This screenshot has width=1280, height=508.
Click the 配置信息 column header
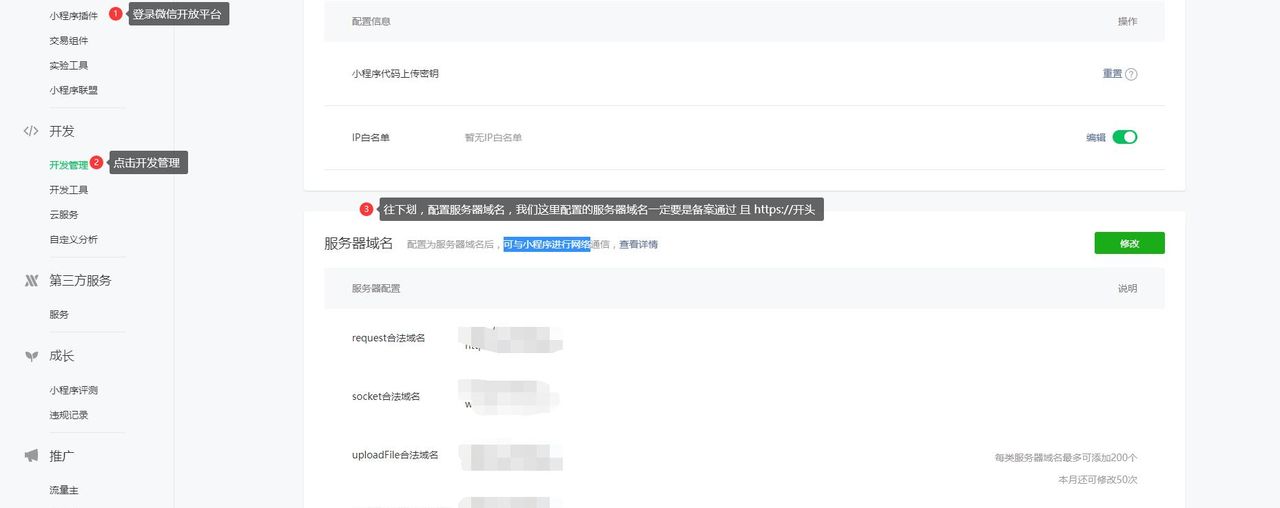point(371,21)
